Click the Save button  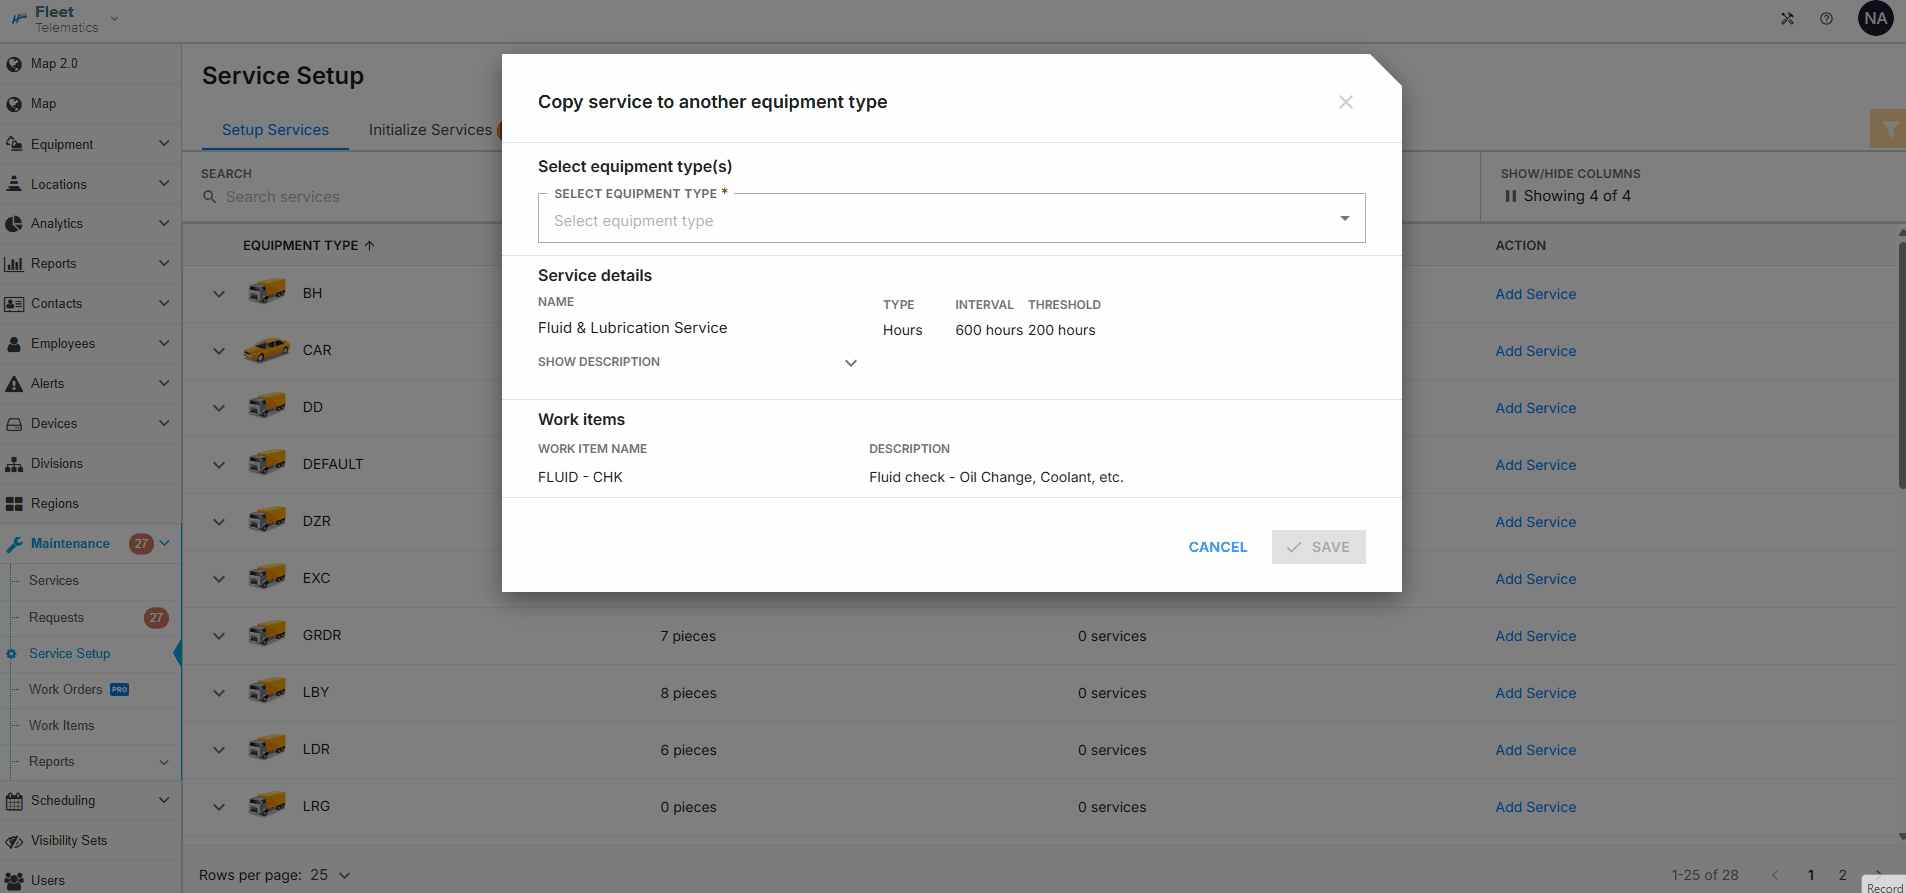[x=1319, y=547]
